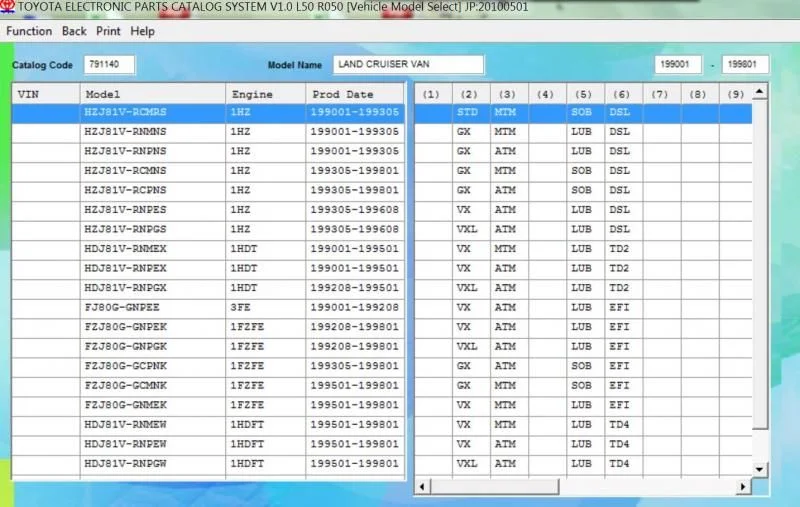Image resolution: width=800 pixels, height=507 pixels.
Task: Select model row HDJ81V-RNMEW
Action: coord(209,425)
